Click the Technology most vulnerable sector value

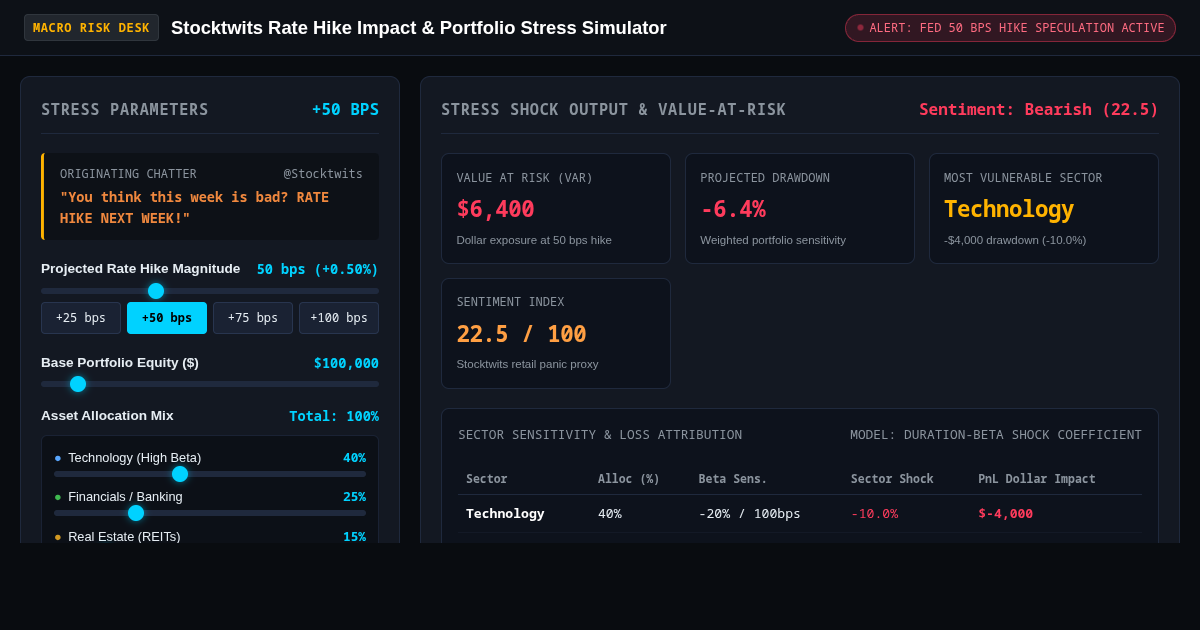point(1009,209)
